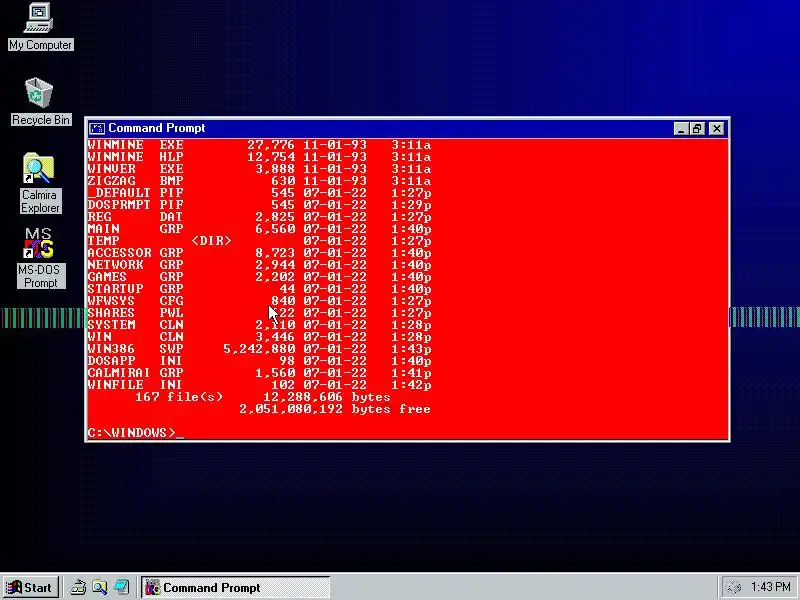This screenshot has height=600, width=800.
Task: Open the Command Prompt window system menu icon
Action: (96, 128)
